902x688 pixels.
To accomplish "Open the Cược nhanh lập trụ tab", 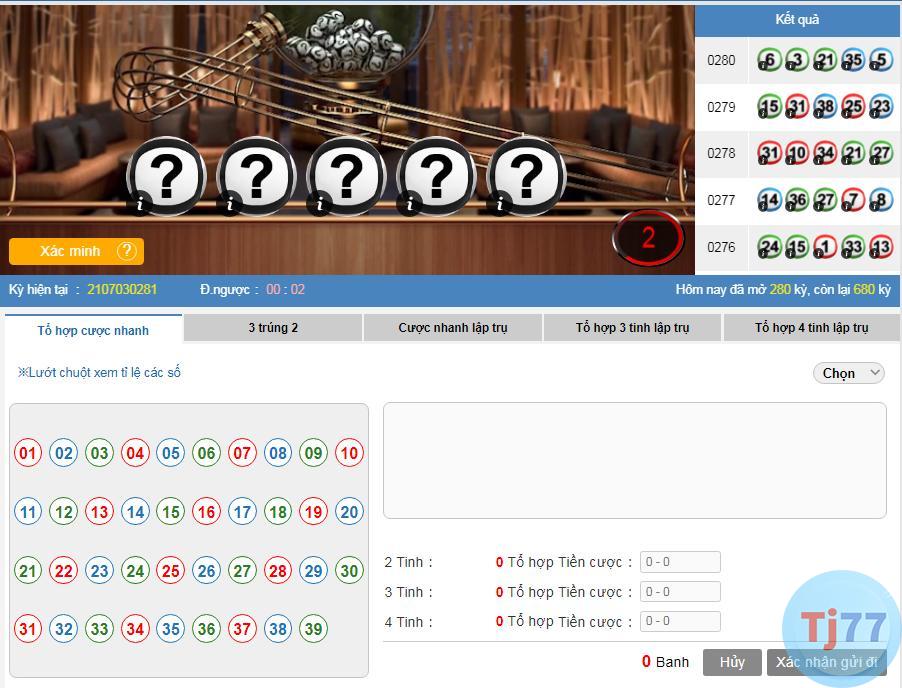I will point(453,328).
